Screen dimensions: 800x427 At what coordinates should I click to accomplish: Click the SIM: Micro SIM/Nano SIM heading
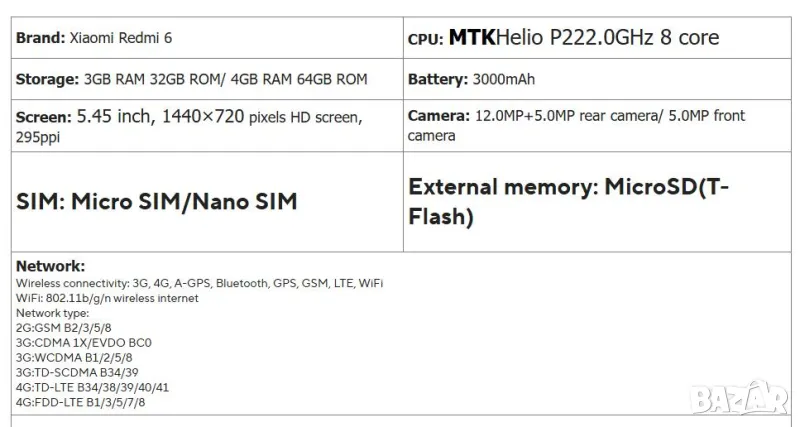pyautogui.click(x=157, y=202)
